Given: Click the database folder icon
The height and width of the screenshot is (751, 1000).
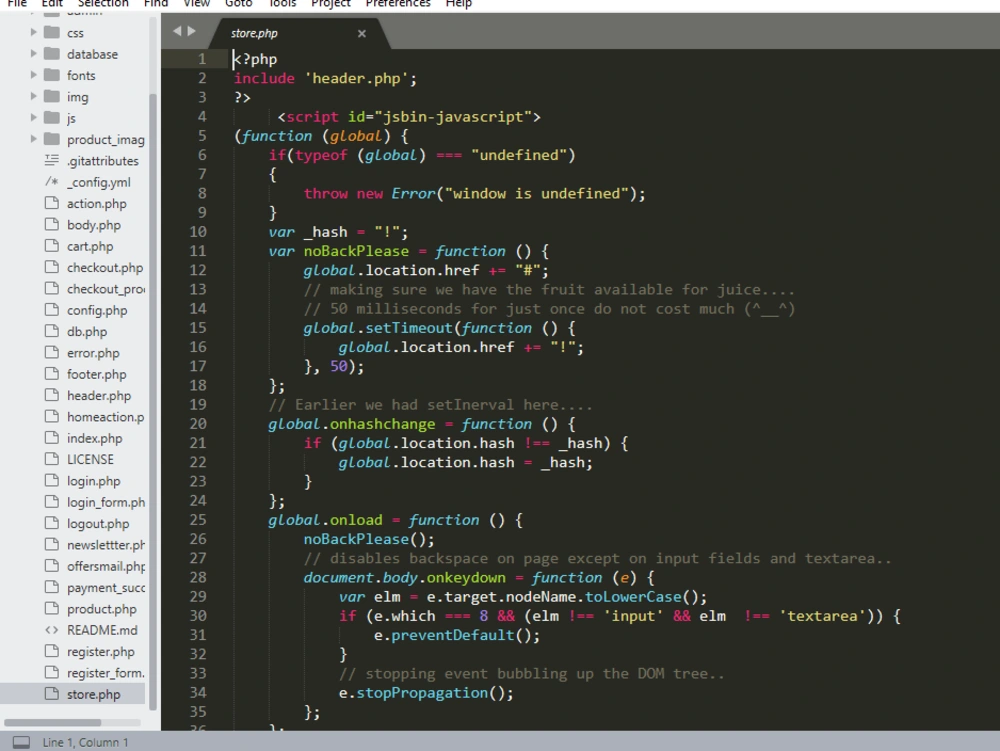Looking at the screenshot, I should 52,54.
